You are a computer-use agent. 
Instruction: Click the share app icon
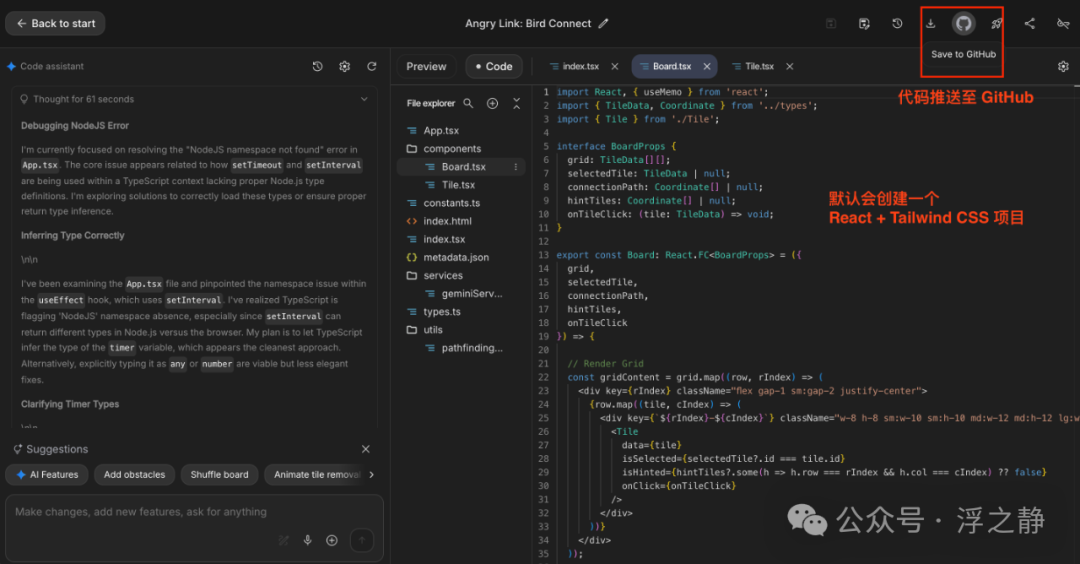click(1029, 23)
